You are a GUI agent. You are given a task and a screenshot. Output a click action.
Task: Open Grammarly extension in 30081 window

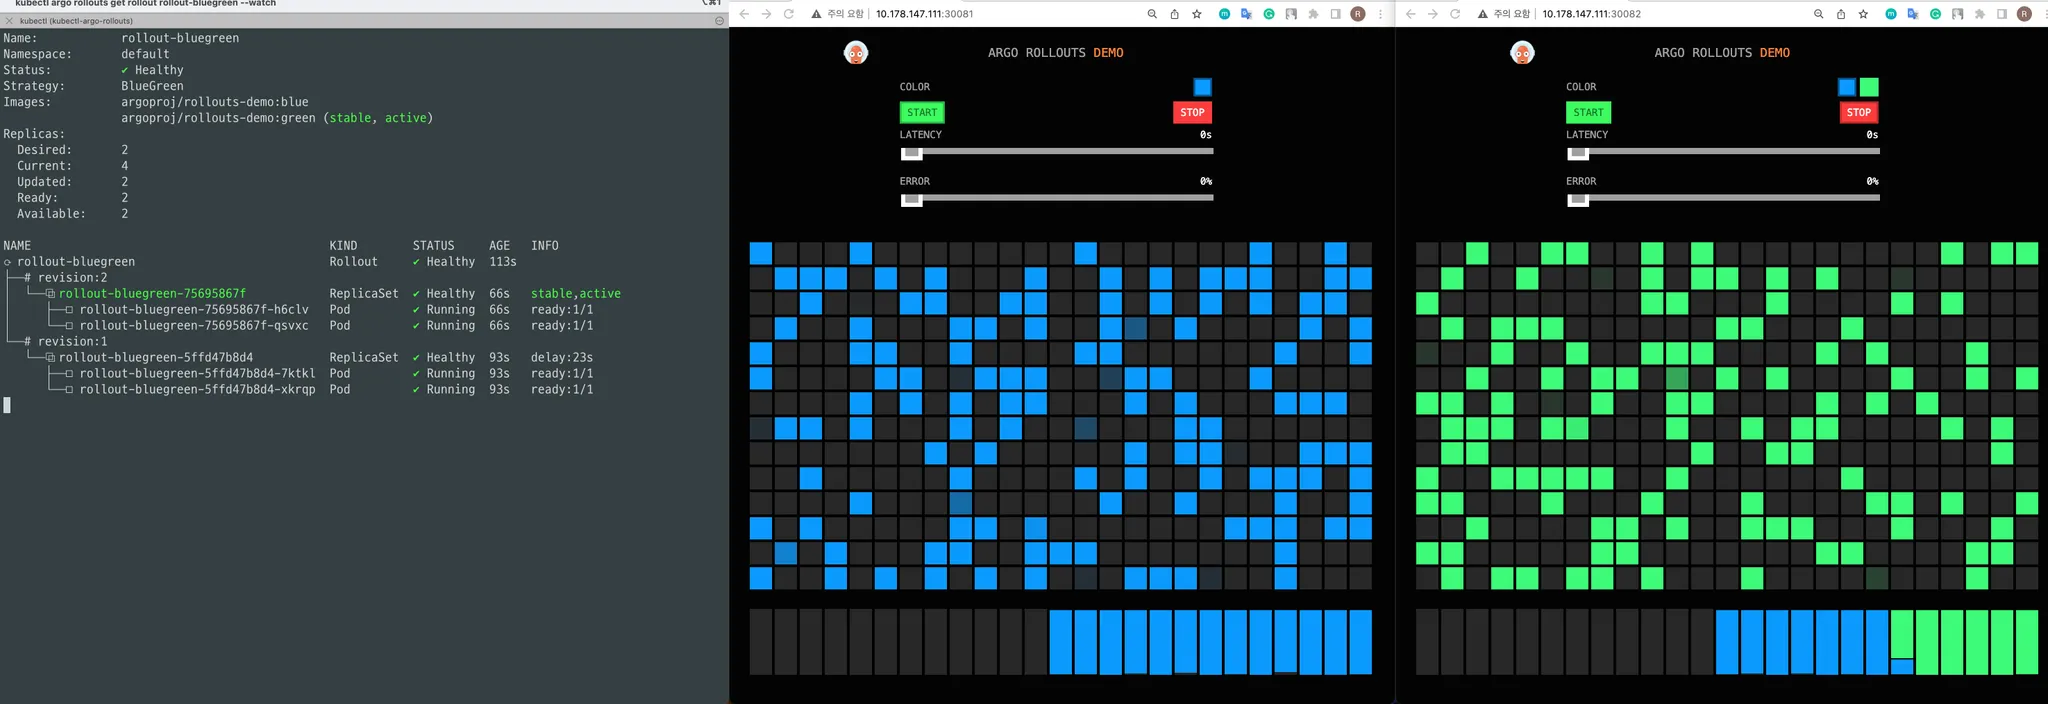(1269, 14)
